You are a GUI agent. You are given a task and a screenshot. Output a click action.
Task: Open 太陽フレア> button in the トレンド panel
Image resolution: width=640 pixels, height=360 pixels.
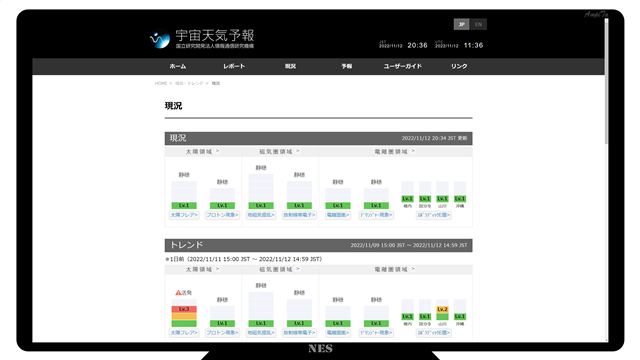[x=184, y=333]
